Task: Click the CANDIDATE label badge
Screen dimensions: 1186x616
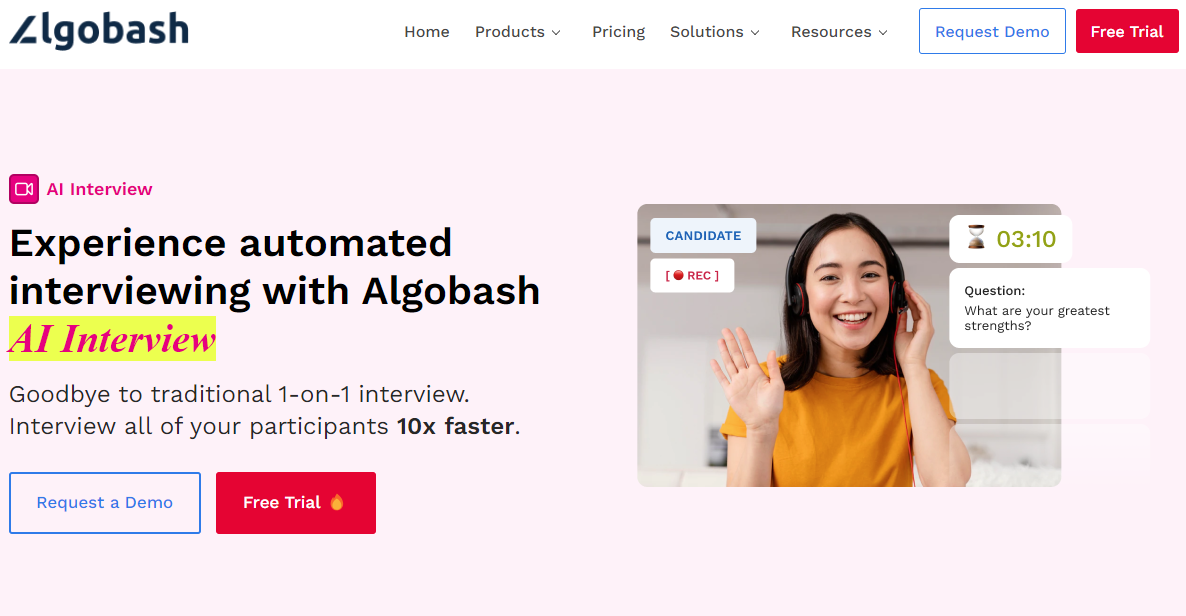Action: pyautogui.click(x=703, y=235)
